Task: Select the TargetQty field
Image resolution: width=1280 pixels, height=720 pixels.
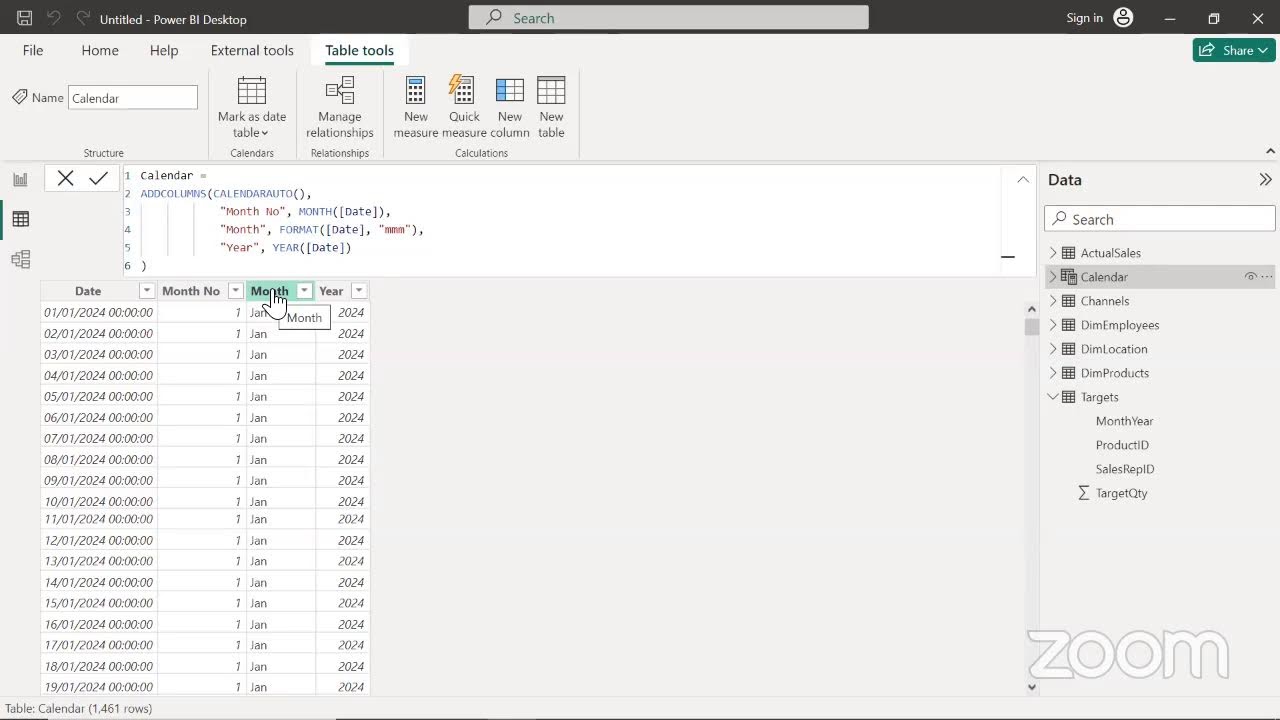Action: click(x=1121, y=493)
